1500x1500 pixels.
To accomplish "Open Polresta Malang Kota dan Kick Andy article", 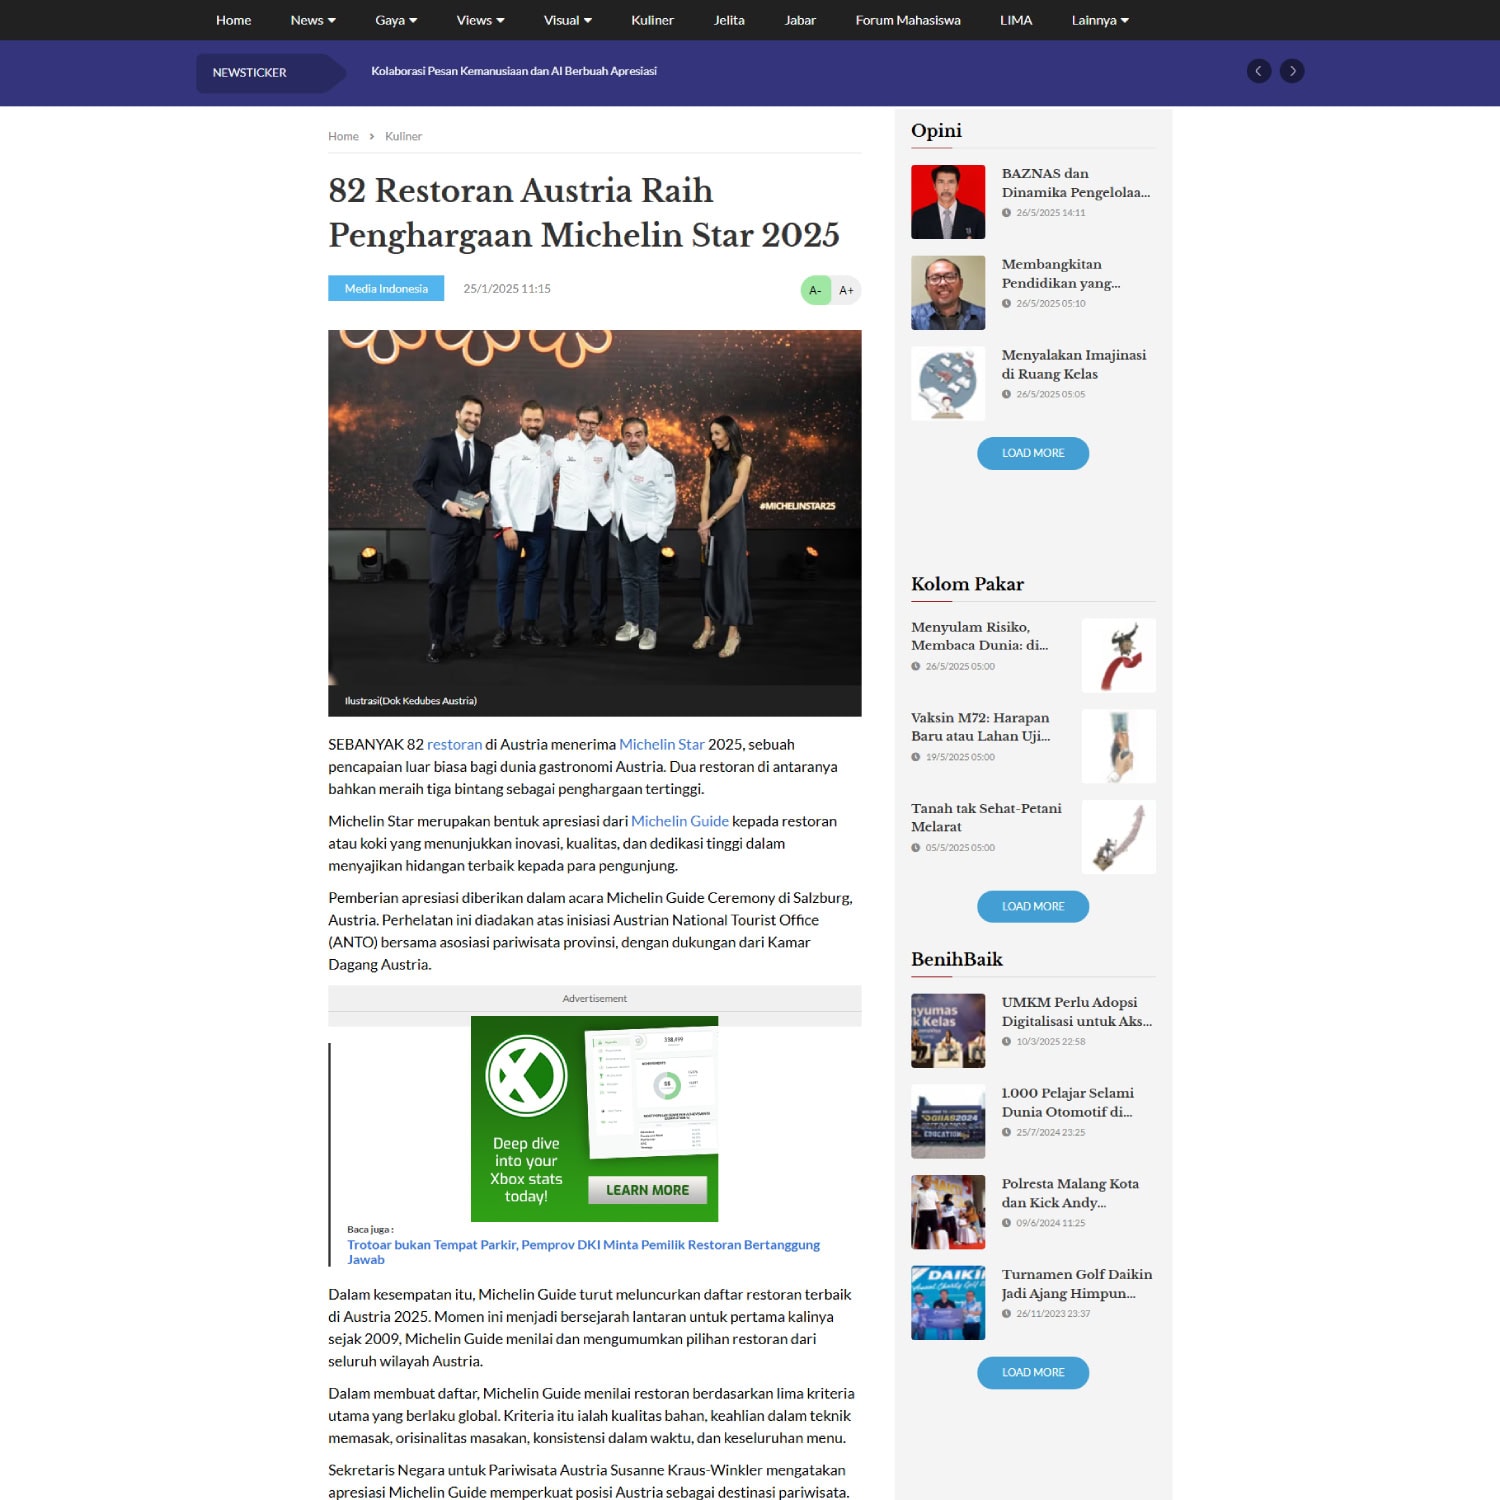I will pyautogui.click(x=1070, y=1193).
